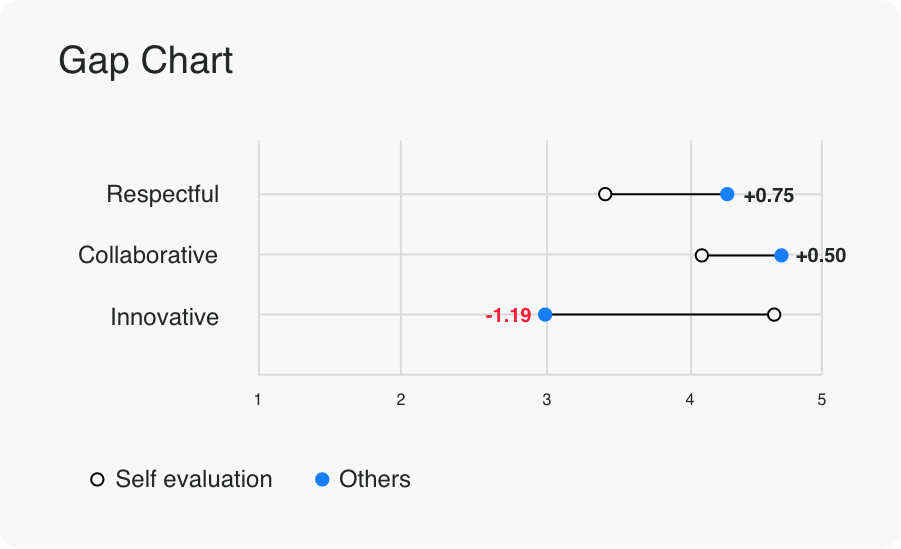The width and height of the screenshot is (901, 549).
Task: Click the axis tick label 3
Action: [x=547, y=400]
